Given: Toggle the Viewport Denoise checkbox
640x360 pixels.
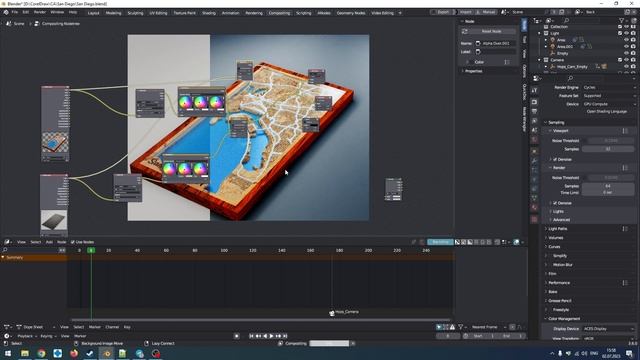Looking at the screenshot, I should click(555, 159).
